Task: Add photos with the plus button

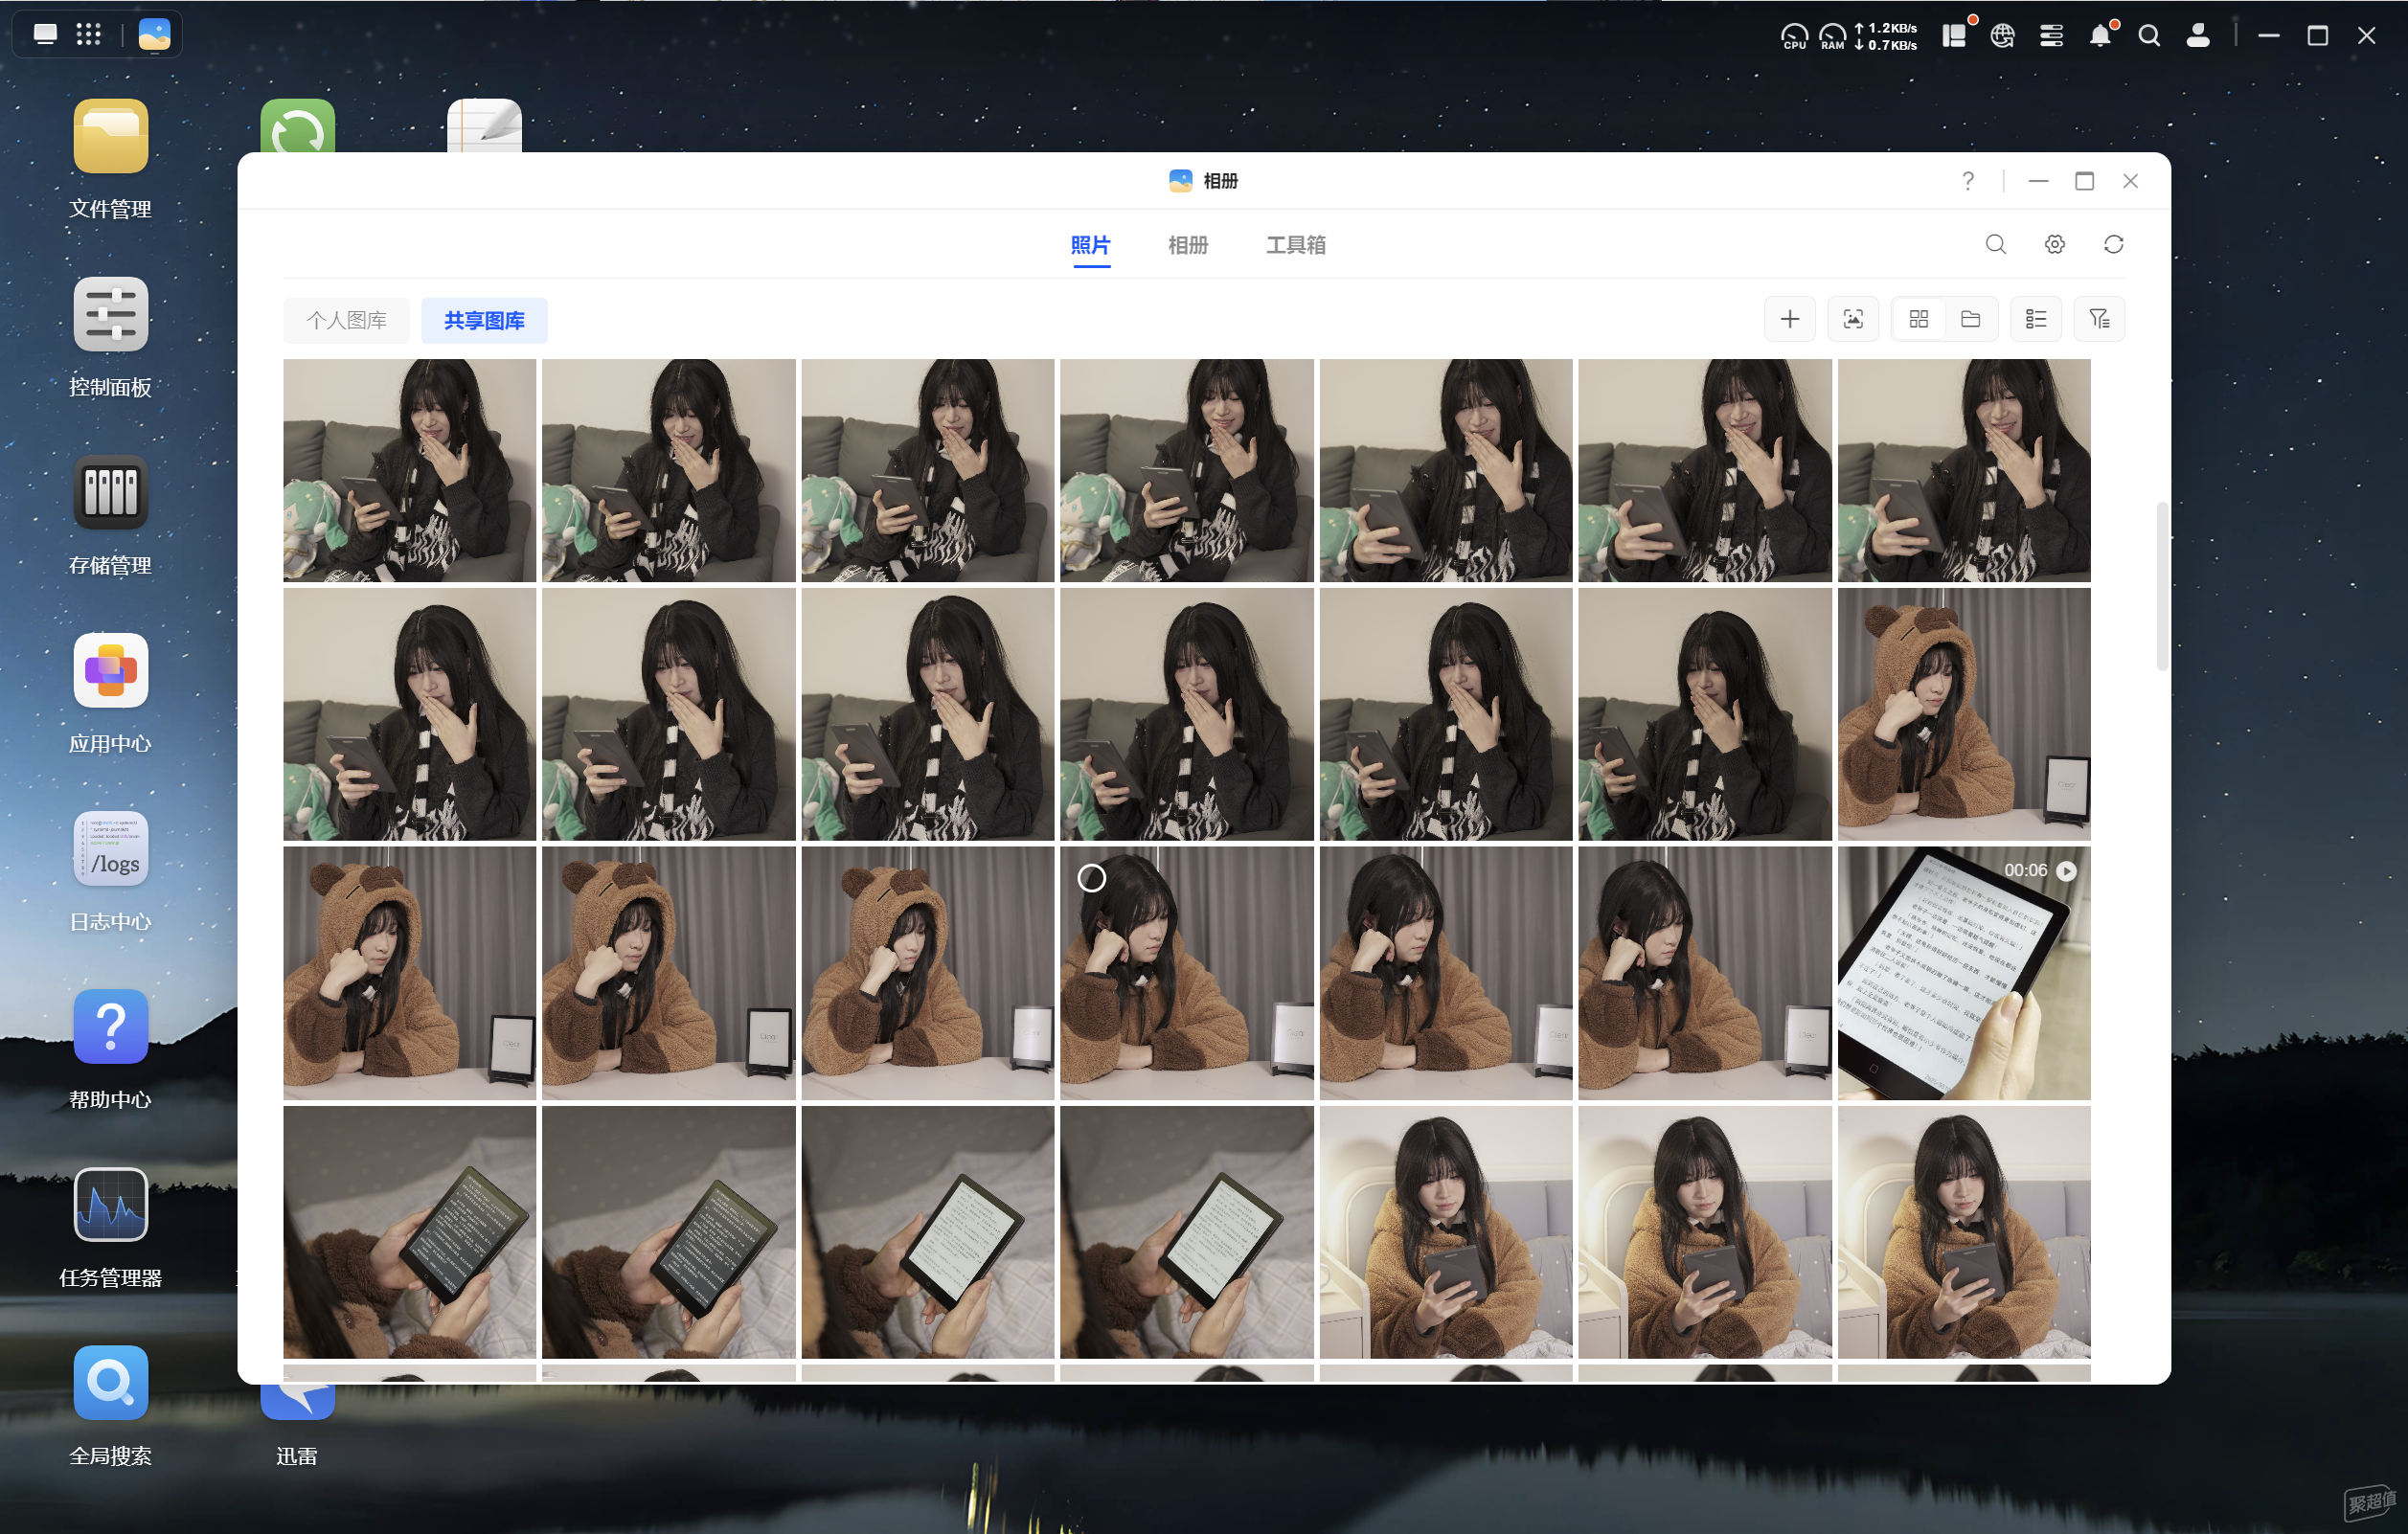Action: (1790, 319)
